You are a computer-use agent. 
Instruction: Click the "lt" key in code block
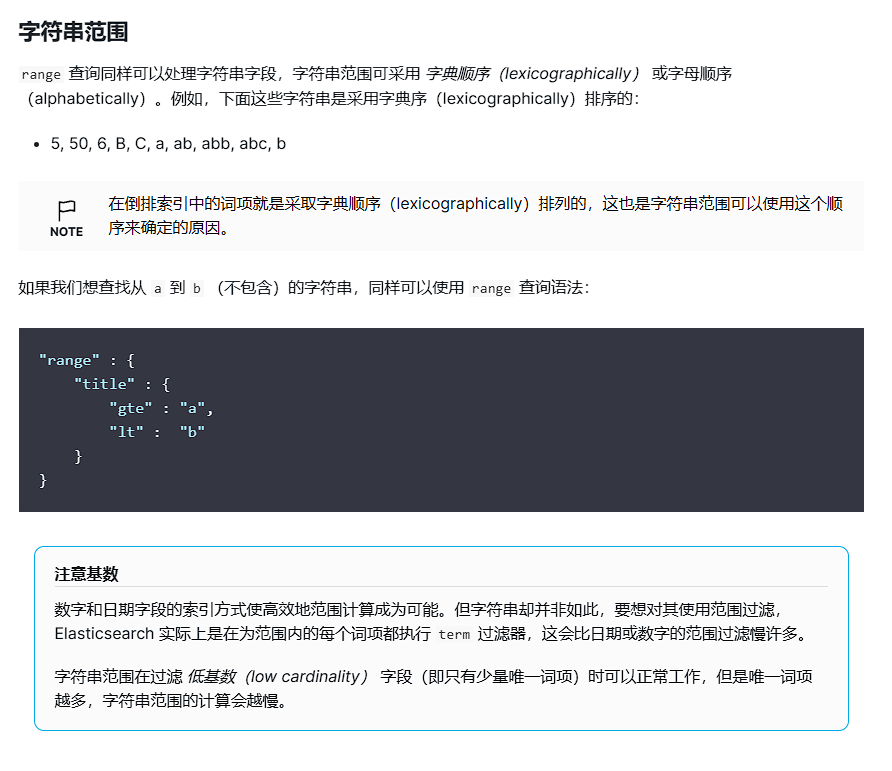pyautogui.click(x=127, y=431)
